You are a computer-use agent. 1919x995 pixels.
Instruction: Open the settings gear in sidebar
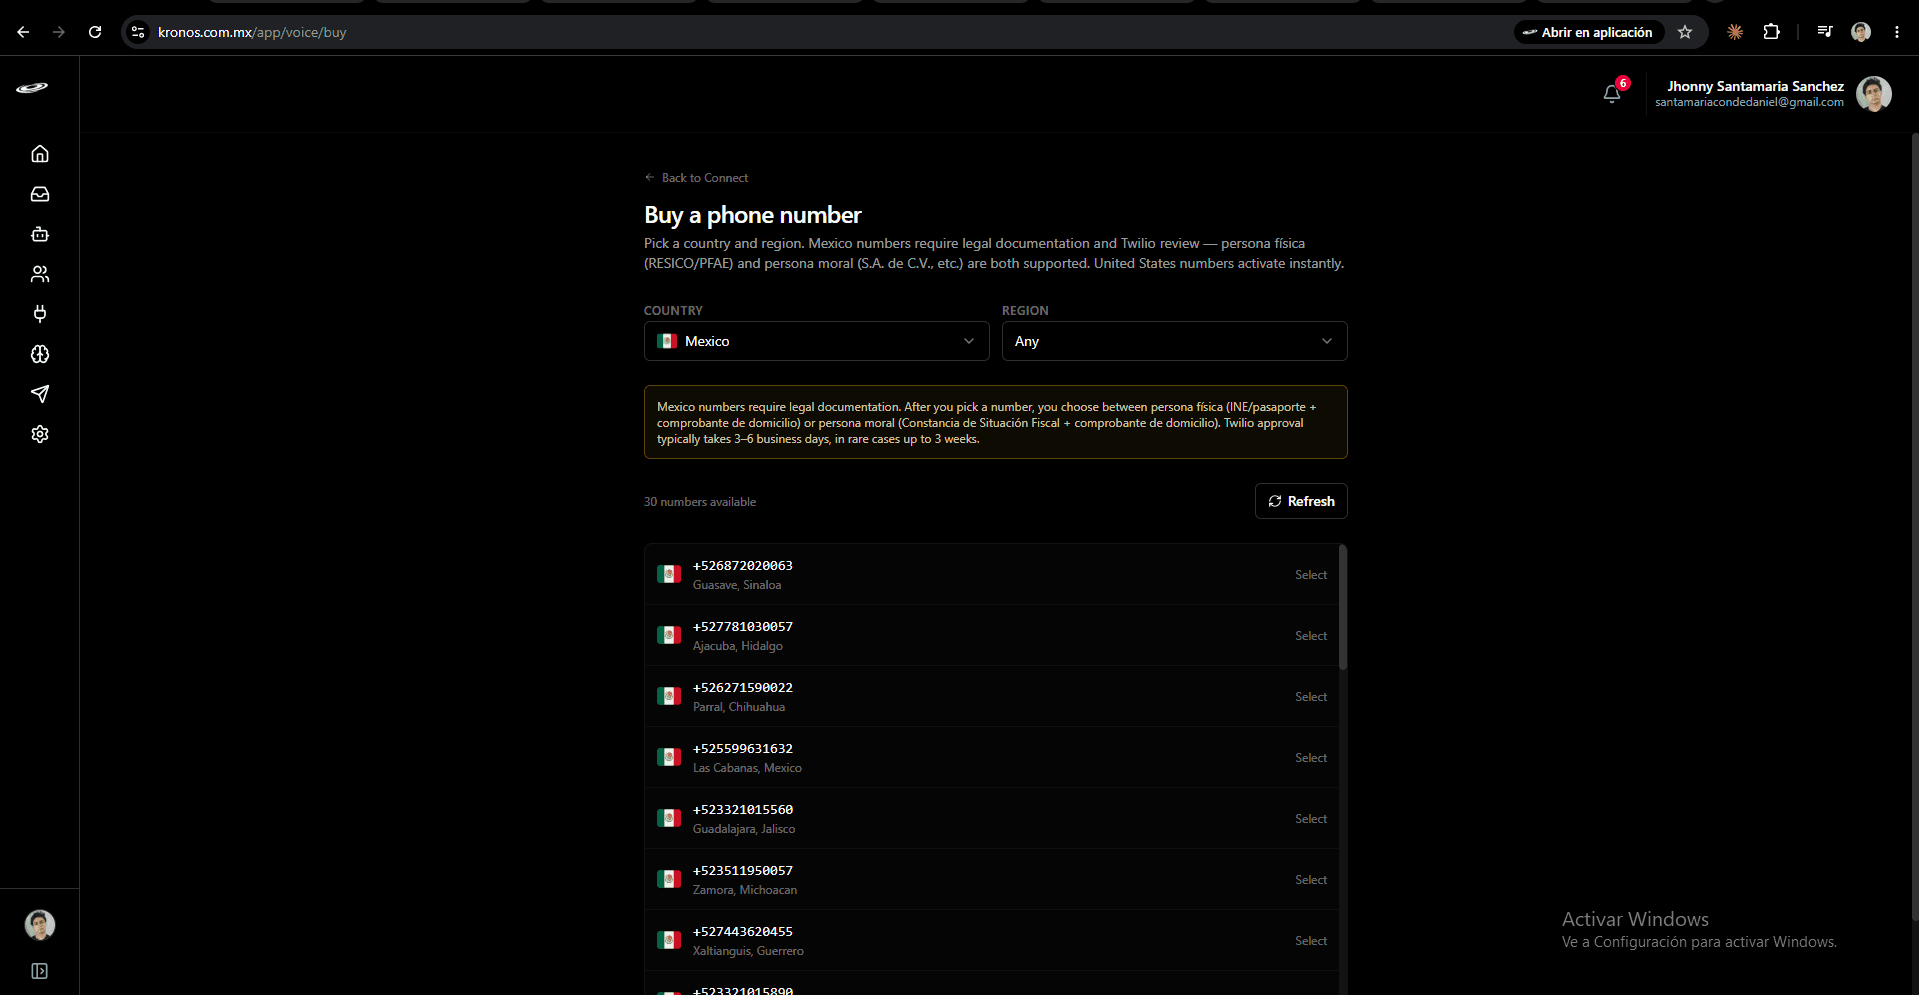point(40,434)
